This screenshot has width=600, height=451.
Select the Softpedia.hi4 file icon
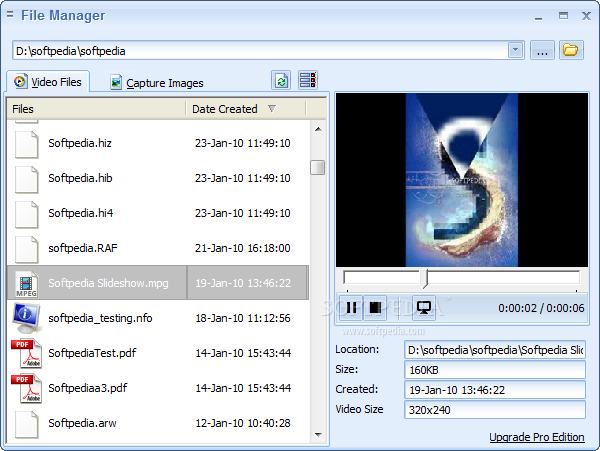(26, 214)
